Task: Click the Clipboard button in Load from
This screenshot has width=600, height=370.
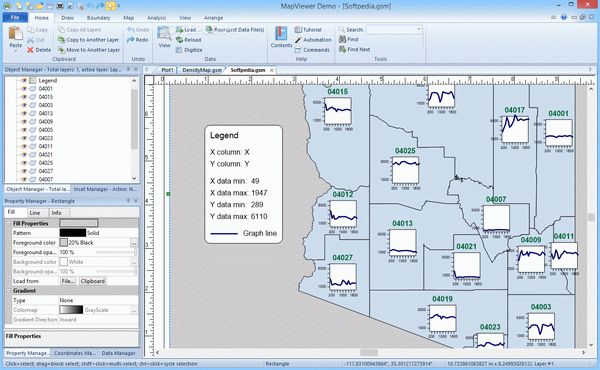Action: (x=93, y=281)
